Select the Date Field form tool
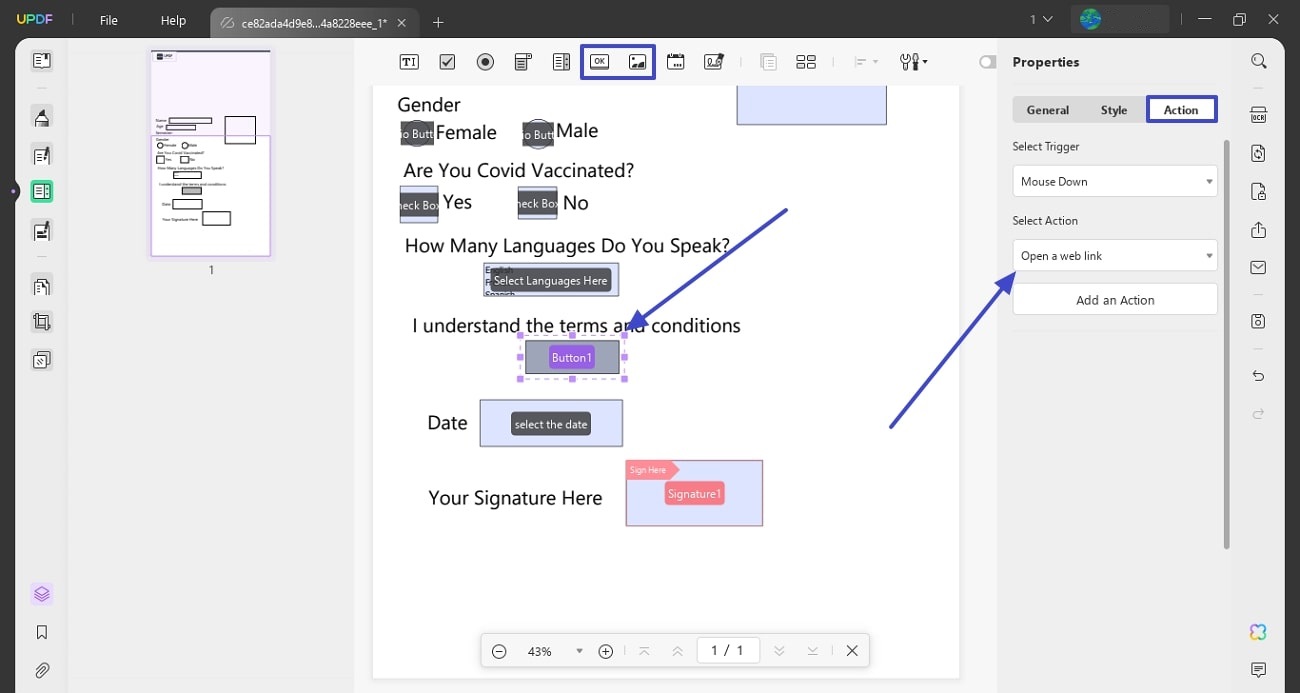The width and height of the screenshot is (1300, 693). click(676, 61)
